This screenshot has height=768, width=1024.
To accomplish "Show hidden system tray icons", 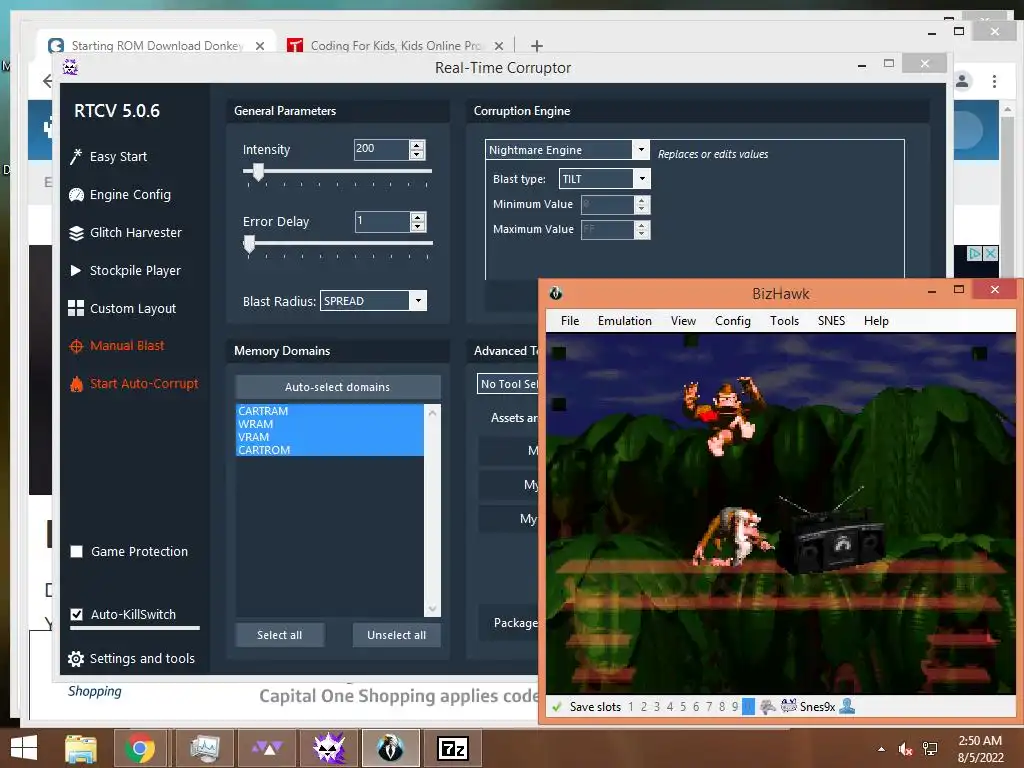I will coord(882,749).
